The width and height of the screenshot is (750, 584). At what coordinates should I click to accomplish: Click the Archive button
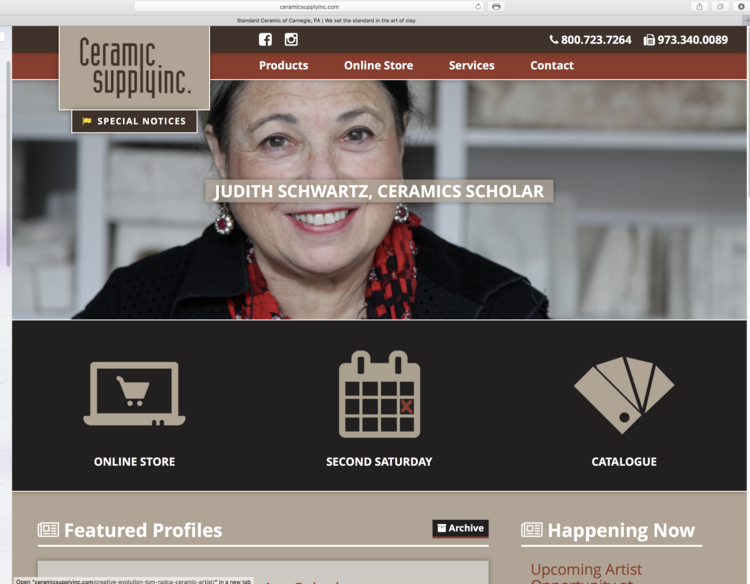pyautogui.click(x=461, y=529)
